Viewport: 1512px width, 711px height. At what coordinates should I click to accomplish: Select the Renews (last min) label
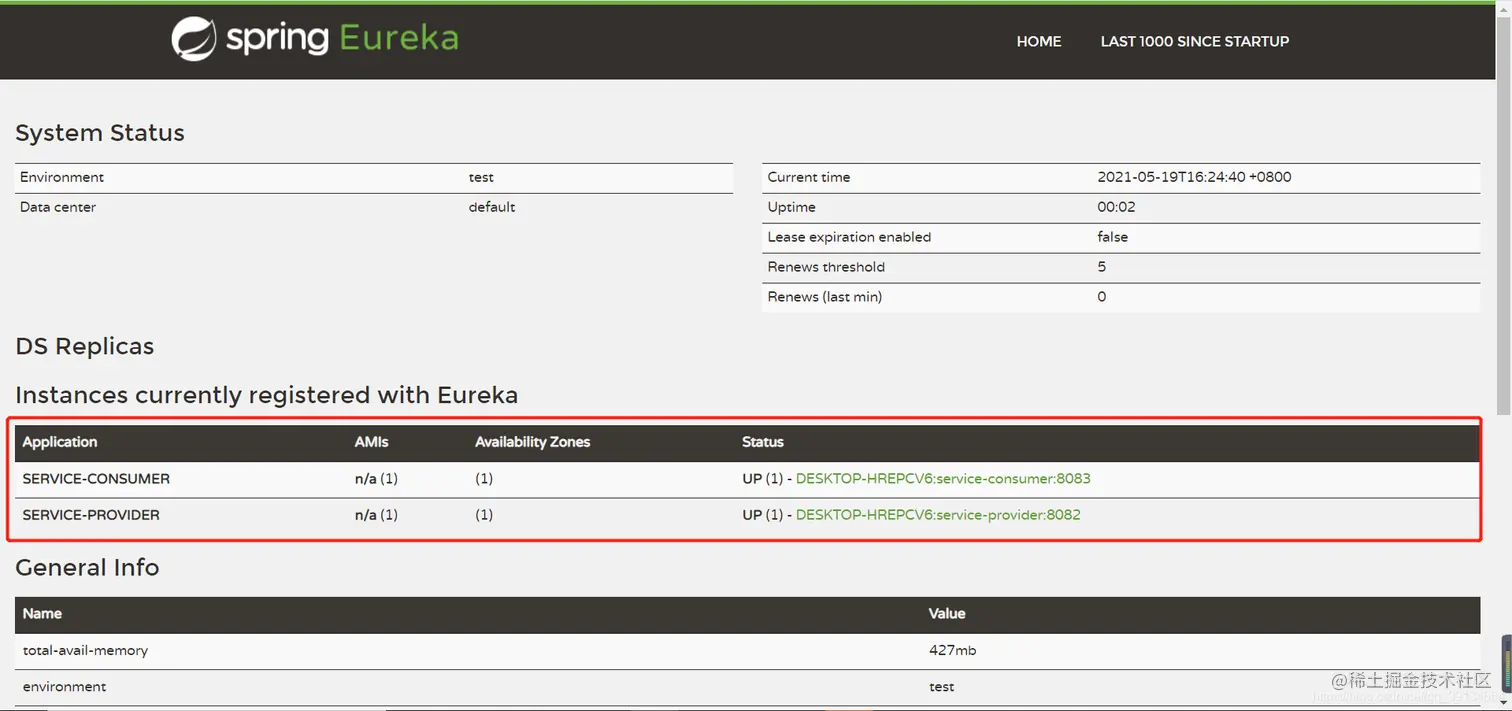pos(825,297)
